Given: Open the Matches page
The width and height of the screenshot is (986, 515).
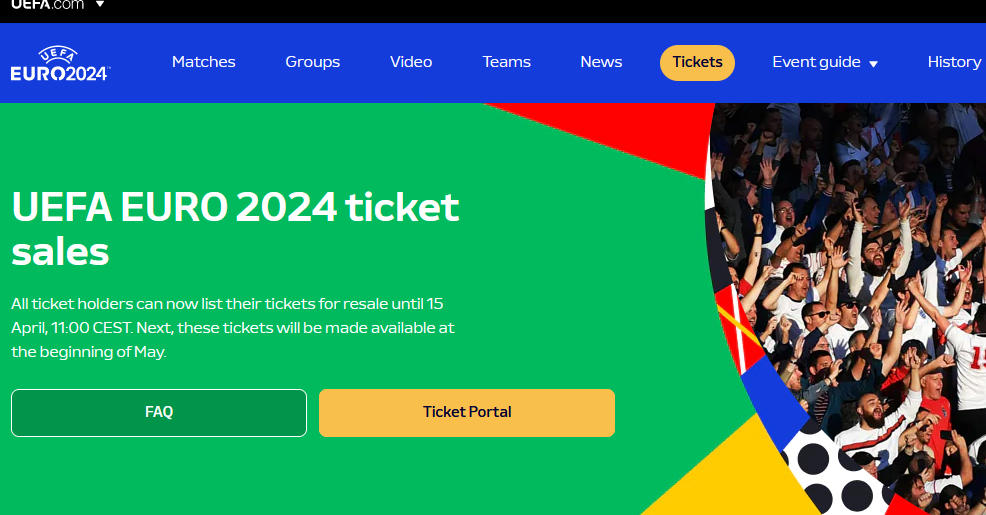Looking at the screenshot, I should tap(203, 62).
